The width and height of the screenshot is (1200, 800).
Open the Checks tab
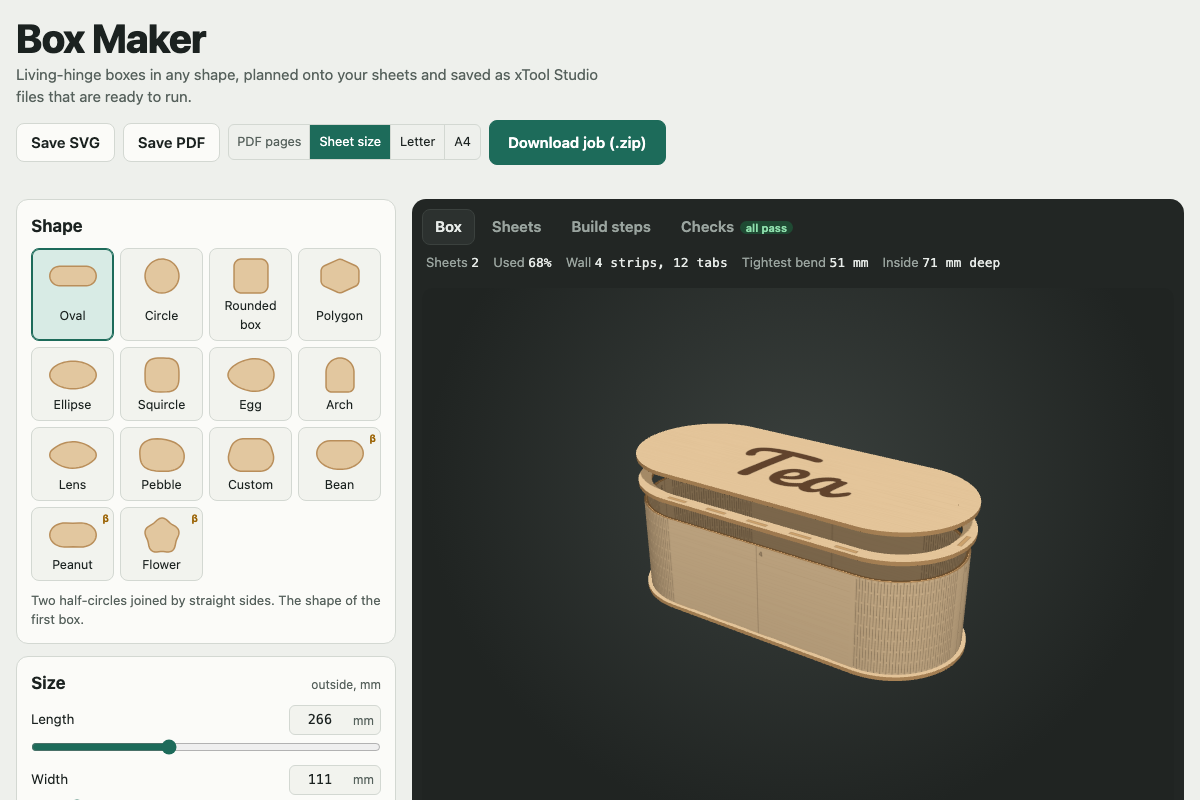point(736,227)
